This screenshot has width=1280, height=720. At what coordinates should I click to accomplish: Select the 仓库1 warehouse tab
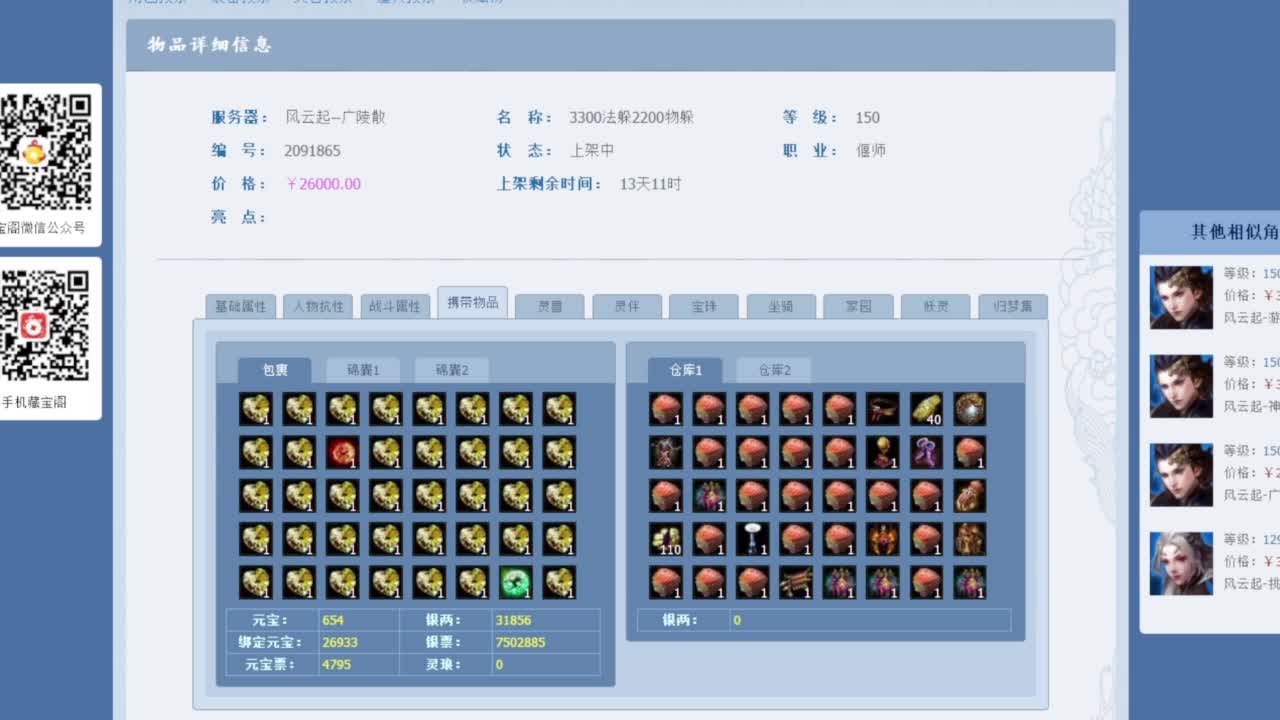click(x=686, y=370)
